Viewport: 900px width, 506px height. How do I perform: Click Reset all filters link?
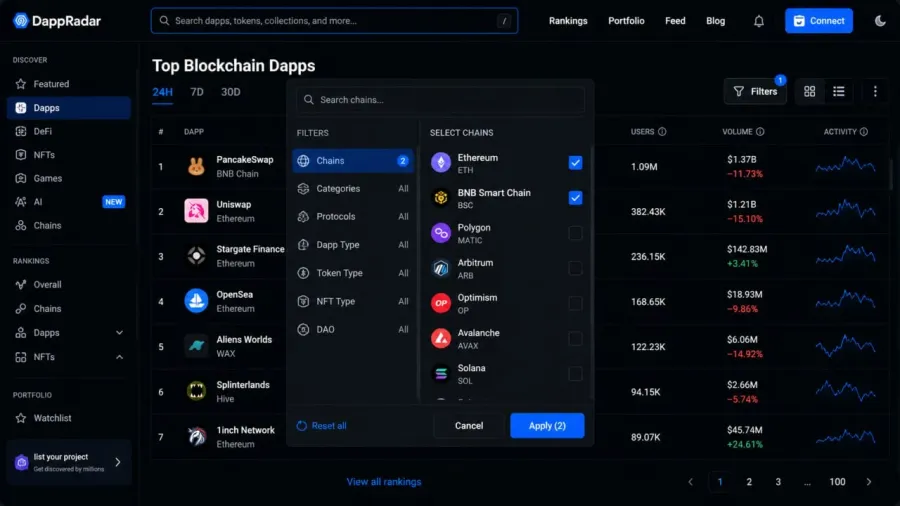(x=321, y=426)
